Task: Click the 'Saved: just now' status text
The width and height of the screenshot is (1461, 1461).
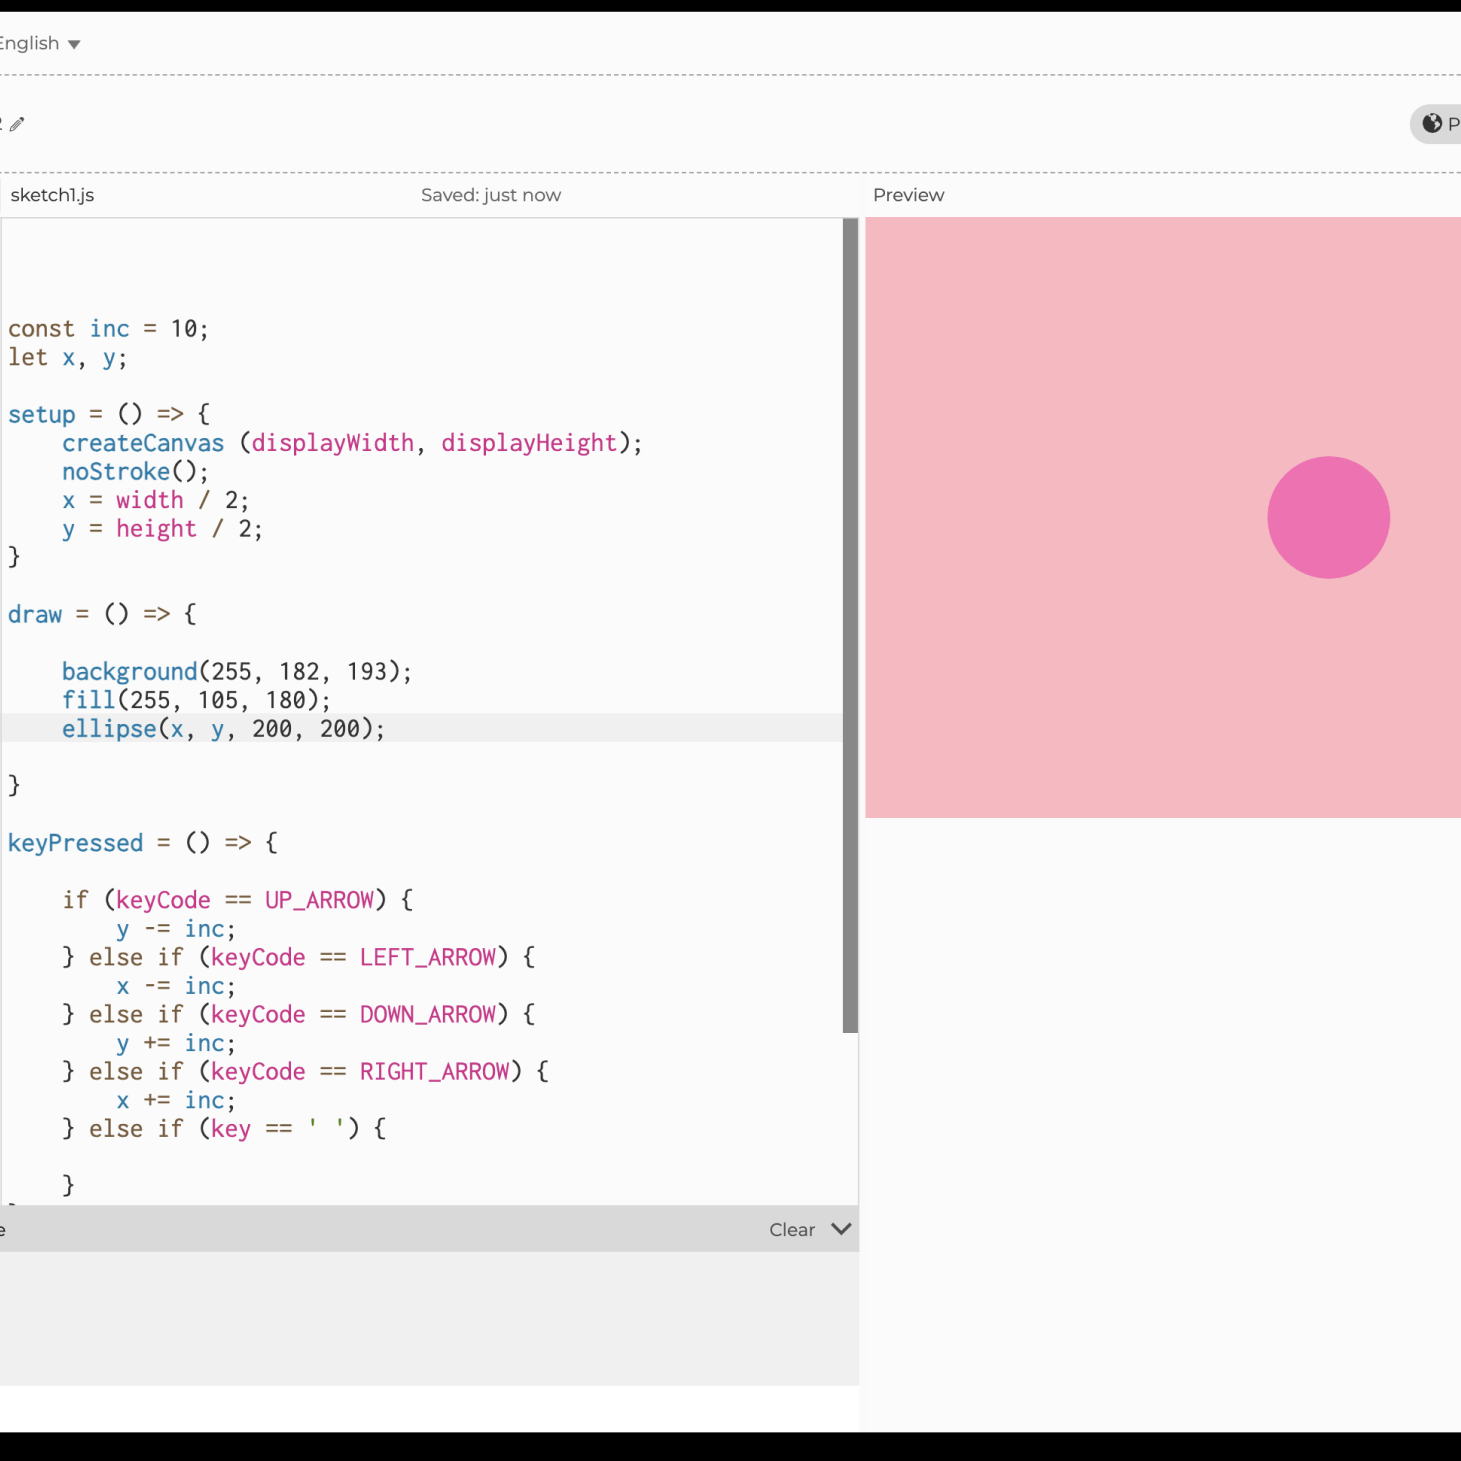Action: pyautogui.click(x=491, y=195)
